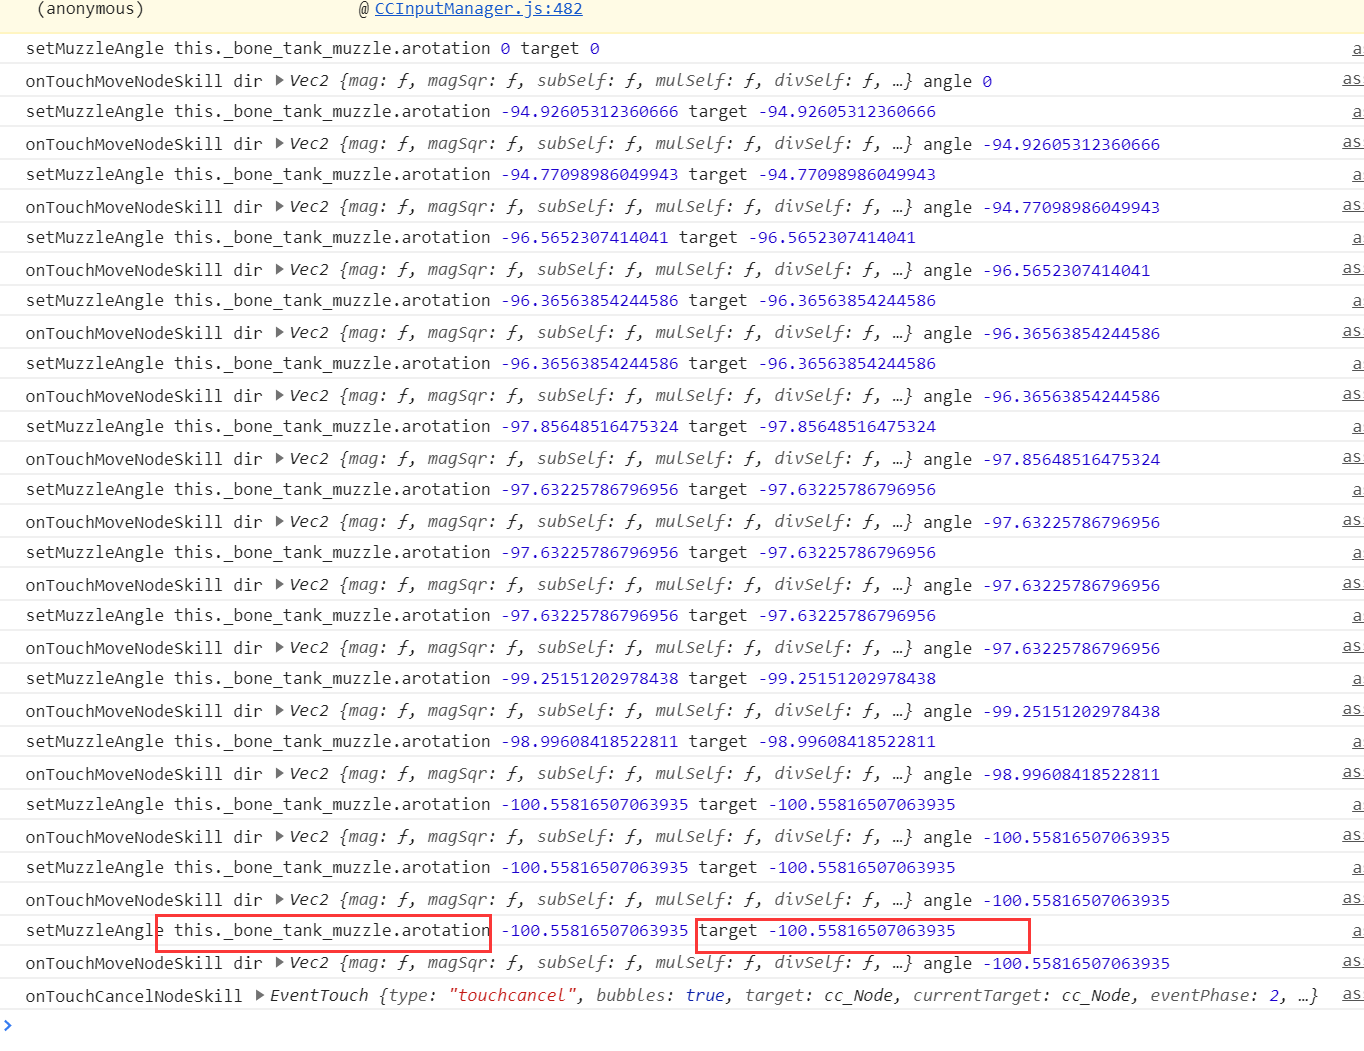Screen dimensions: 1364x1051
Task: Click angle value -94.92605312360666 in onTouchMoveNodeSkill row
Action: coord(1071,144)
